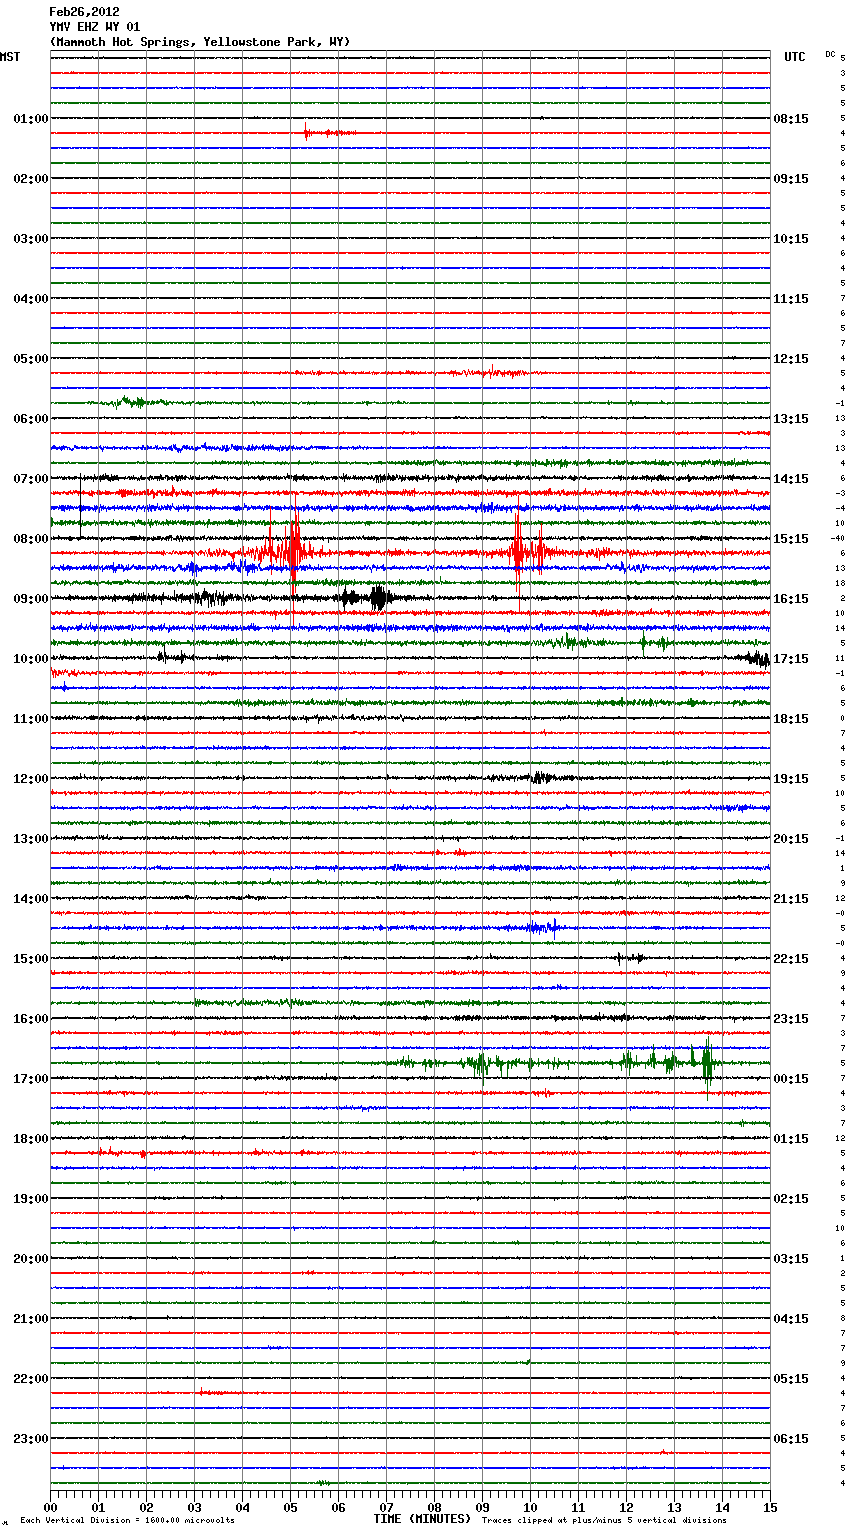Select the 16:00 MST time label

click(30, 1019)
